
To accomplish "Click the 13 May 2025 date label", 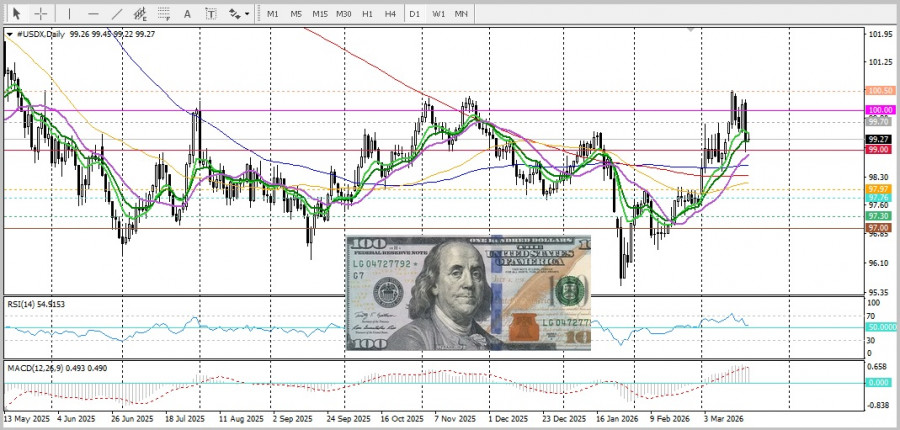I will [25, 419].
